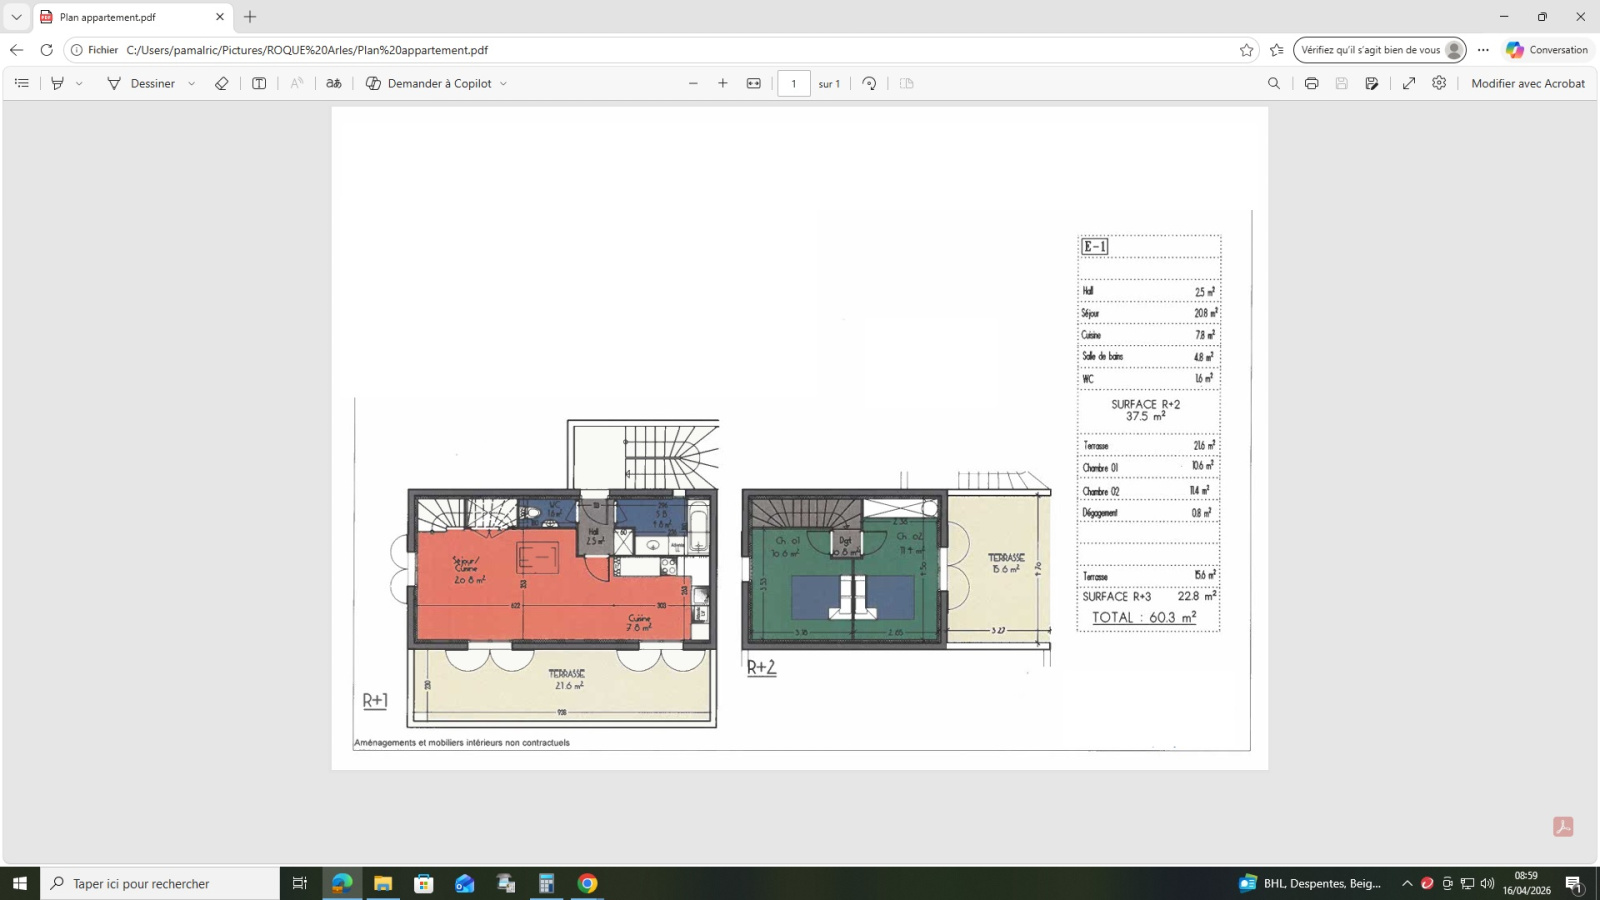Search within the PDF document
Screen dimensions: 1600x900
(x=1273, y=83)
